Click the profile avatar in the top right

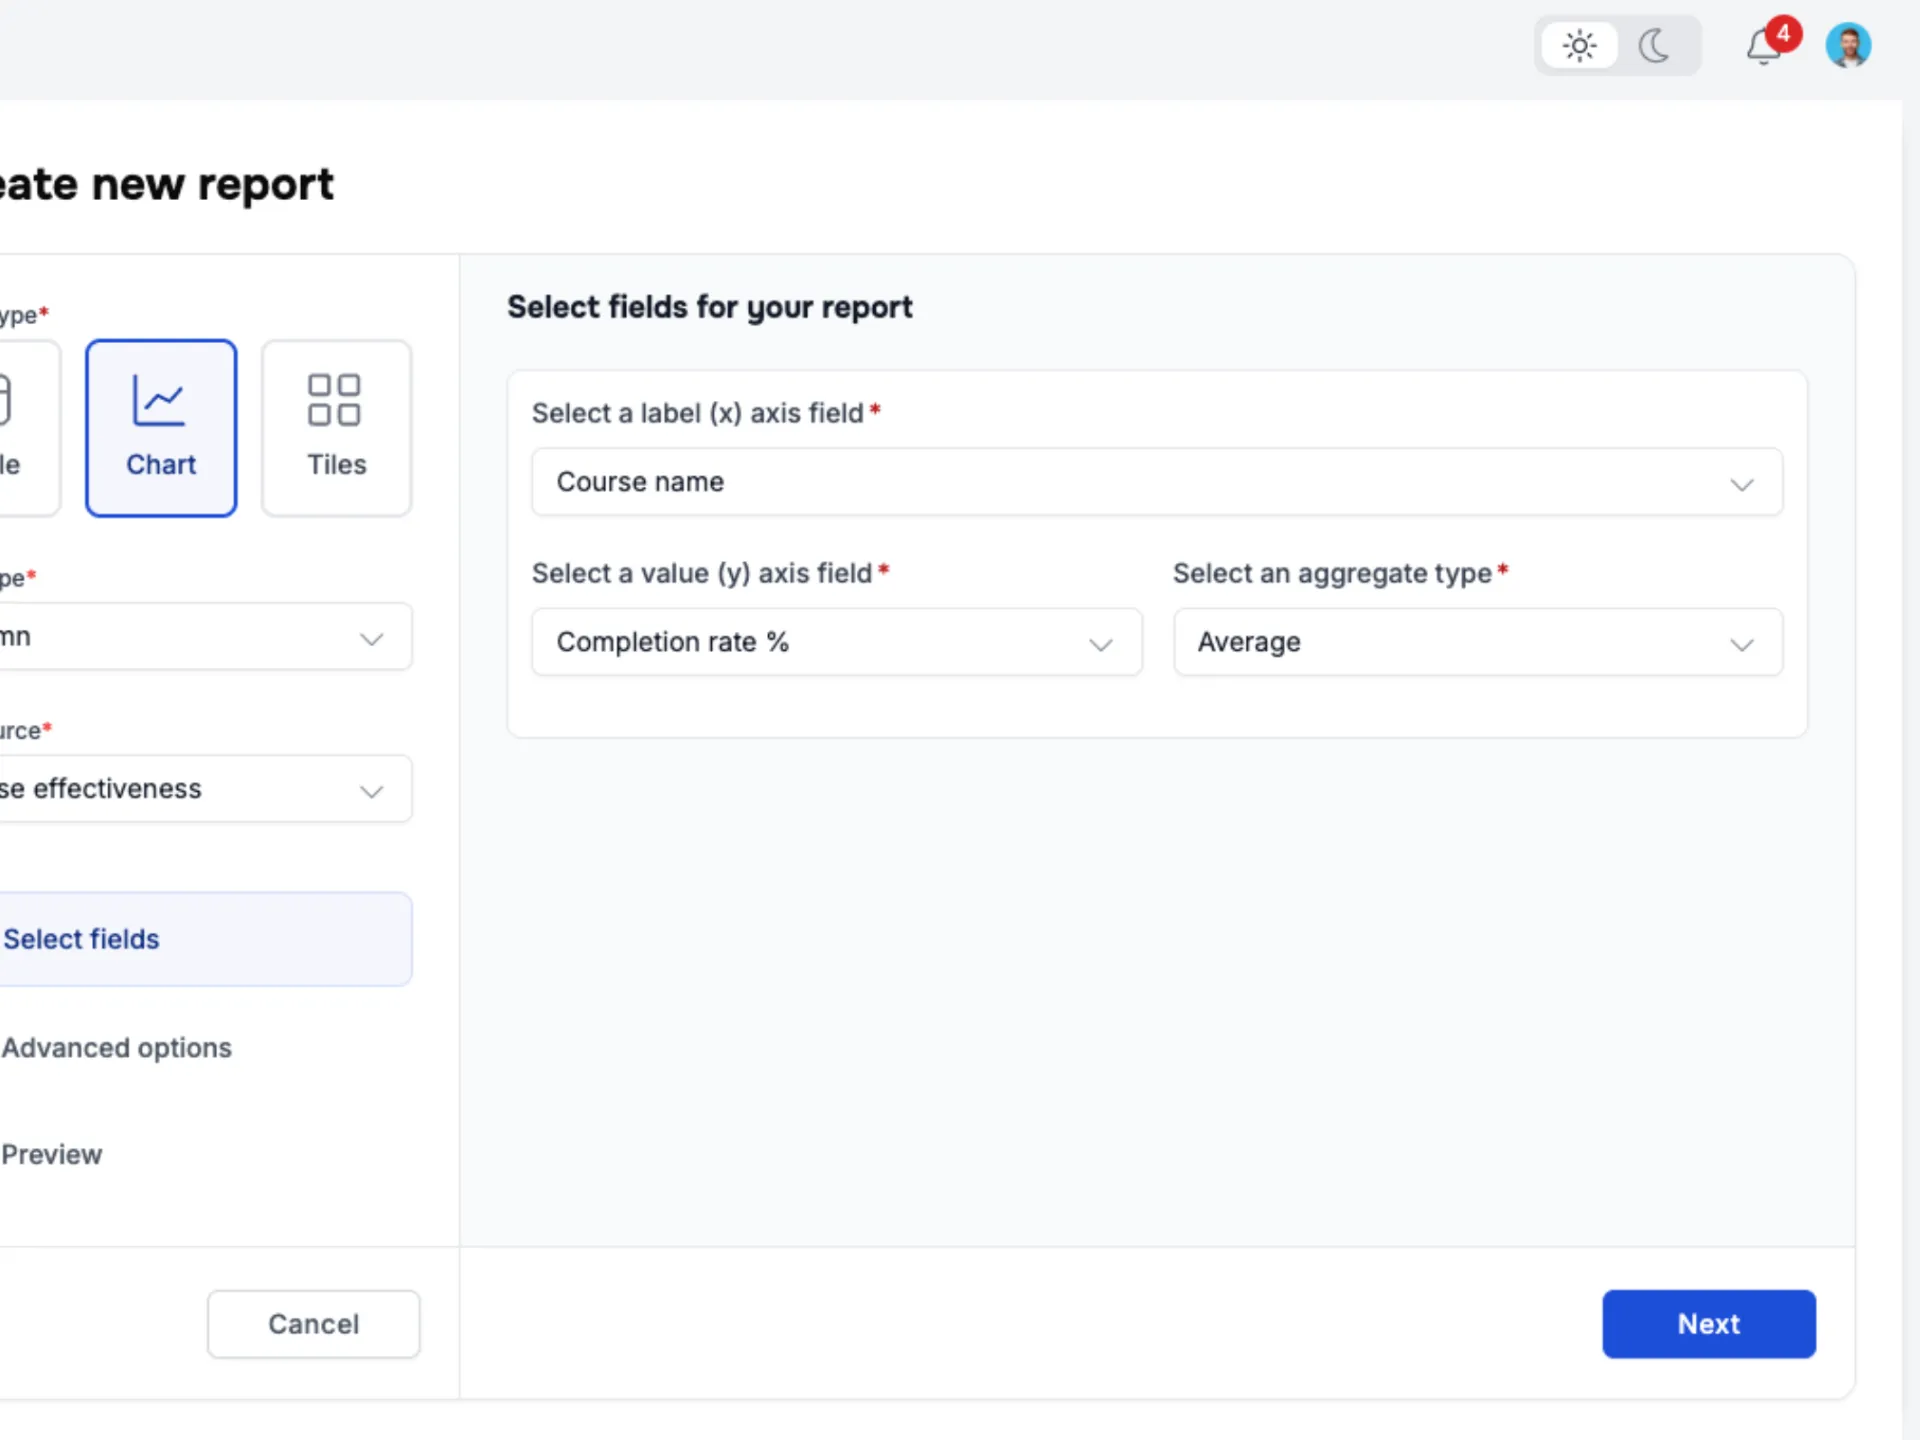click(x=1849, y=45)
